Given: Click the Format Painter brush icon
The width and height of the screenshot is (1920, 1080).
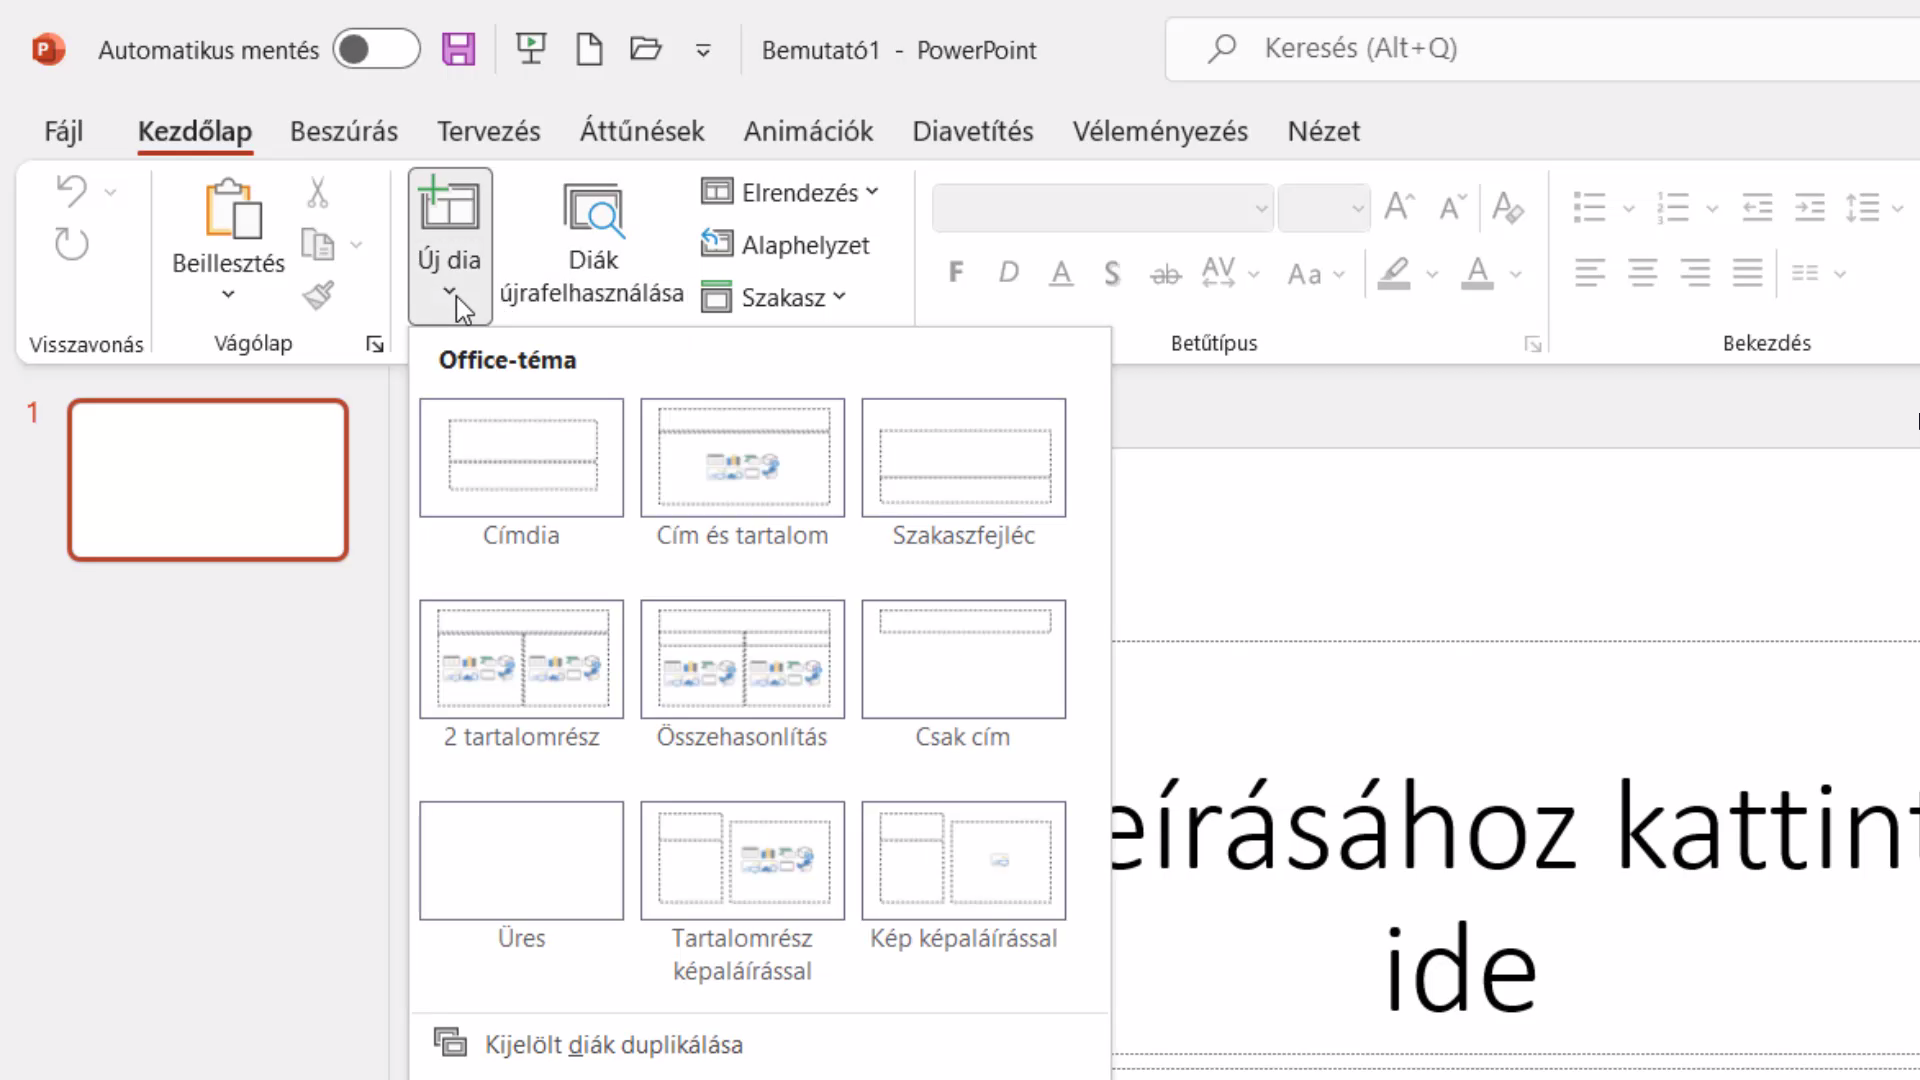Looking at the screenshot, I should pos(318,295).
